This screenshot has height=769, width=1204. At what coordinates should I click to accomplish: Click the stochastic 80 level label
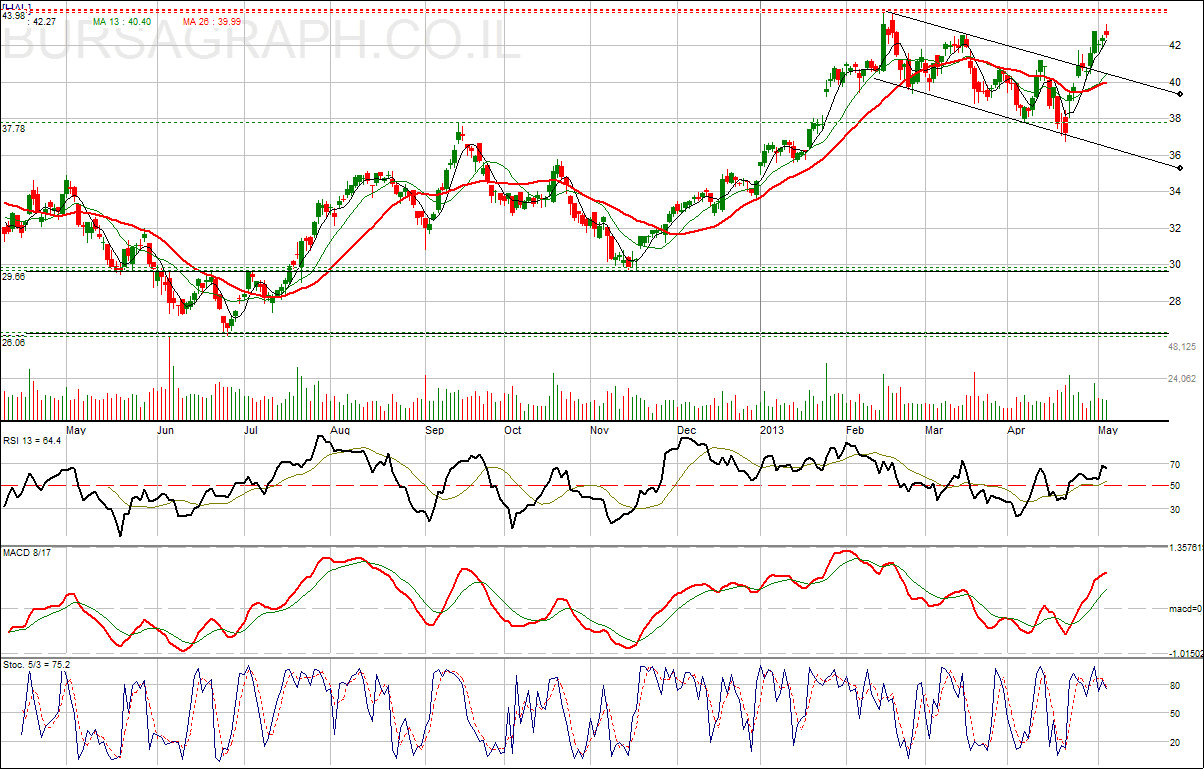point(1176,686)
